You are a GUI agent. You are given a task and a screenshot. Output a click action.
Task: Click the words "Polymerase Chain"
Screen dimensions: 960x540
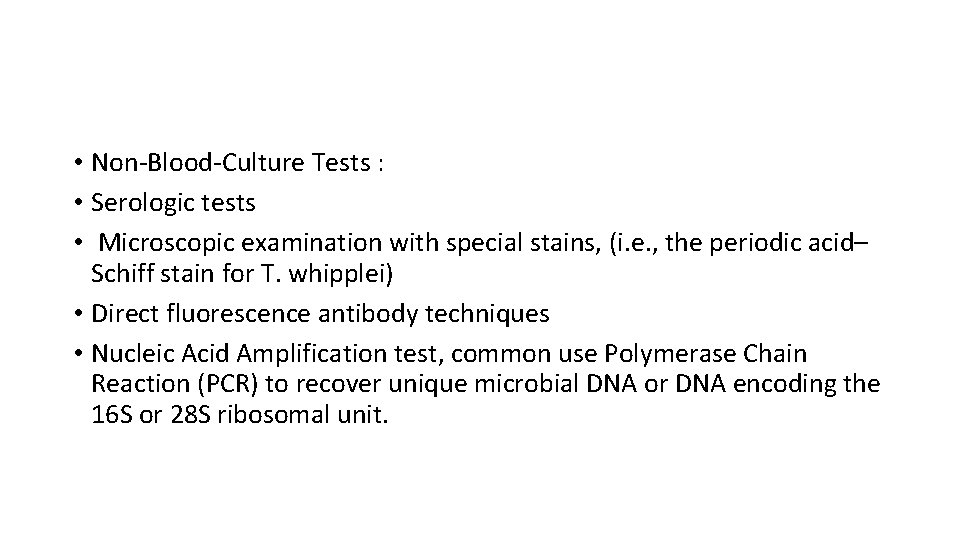pyautogui.click(x=717, y=354)
